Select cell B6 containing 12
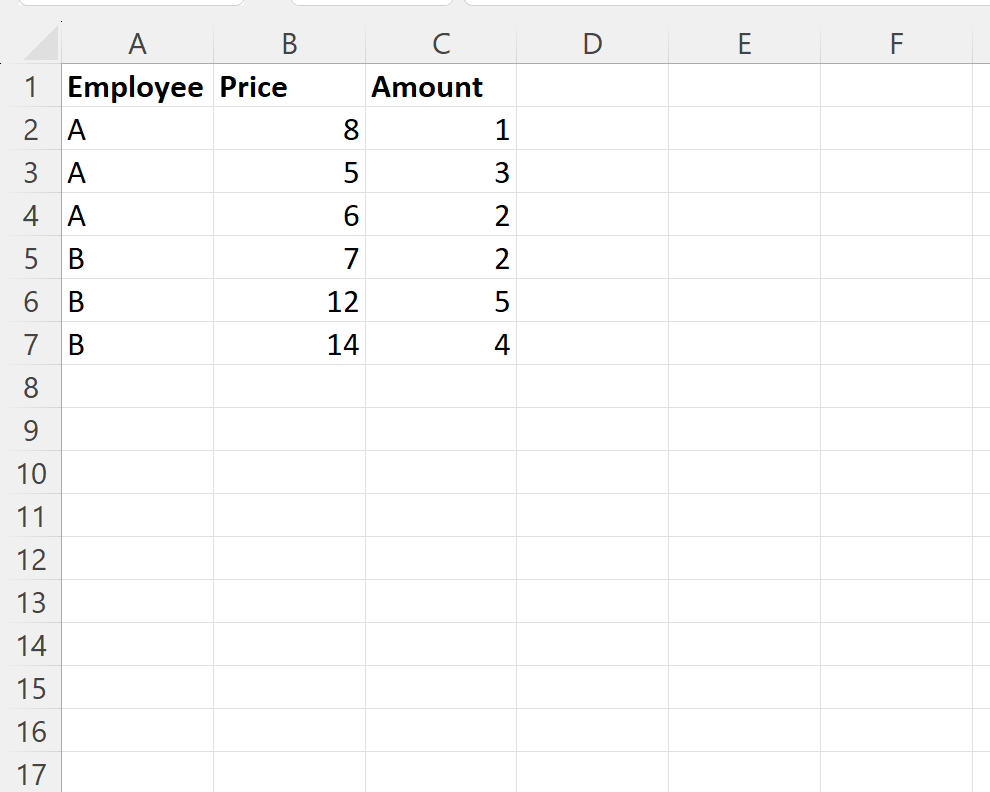Viewport: 990px width, 792px height. point(289,301)
